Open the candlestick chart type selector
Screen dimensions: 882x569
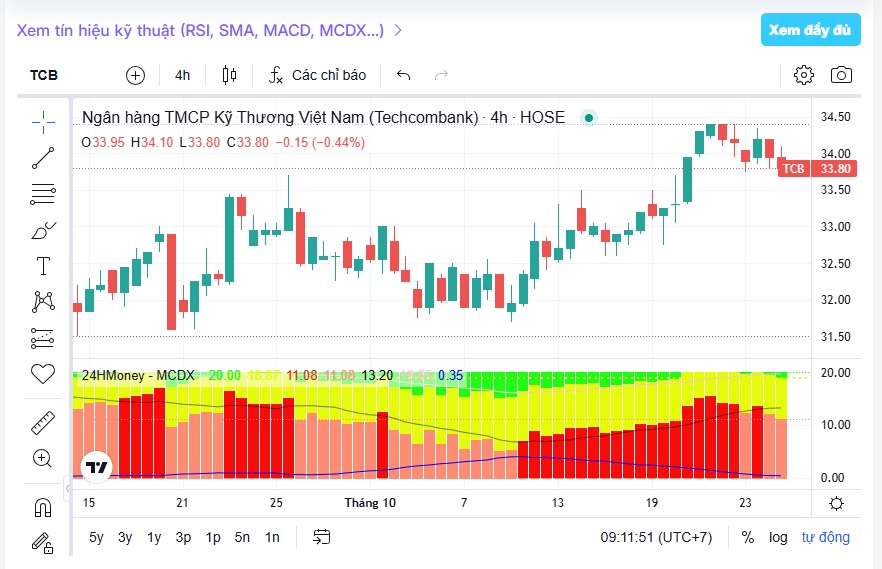coord(229,75)
